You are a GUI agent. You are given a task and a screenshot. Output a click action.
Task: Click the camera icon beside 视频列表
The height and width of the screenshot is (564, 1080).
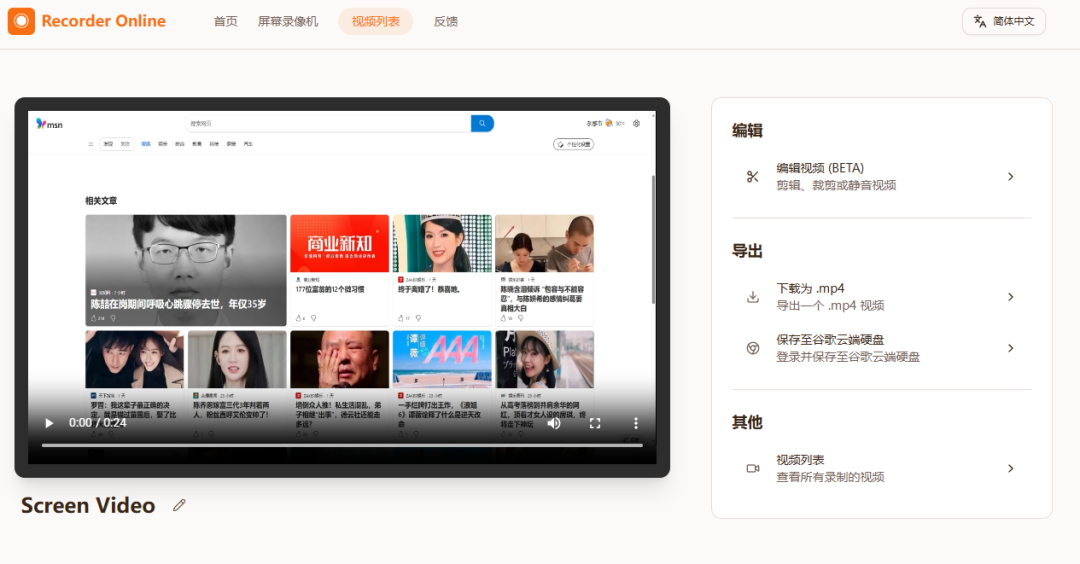point(753,468)
